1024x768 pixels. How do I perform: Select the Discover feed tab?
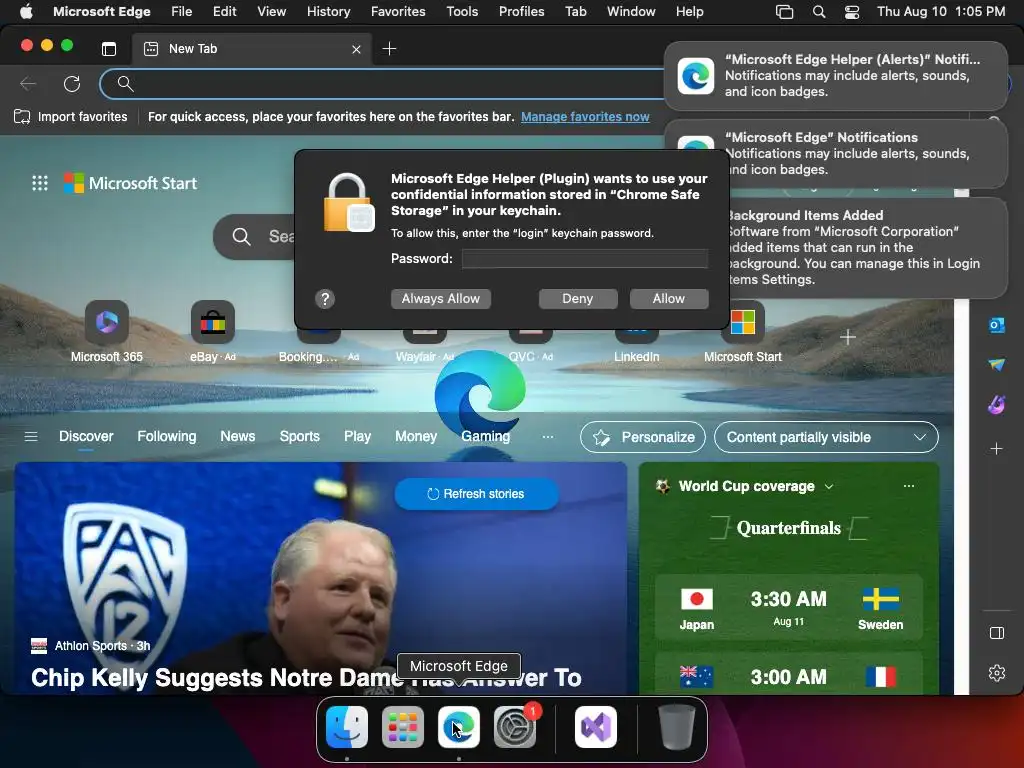tap(86, 436)
